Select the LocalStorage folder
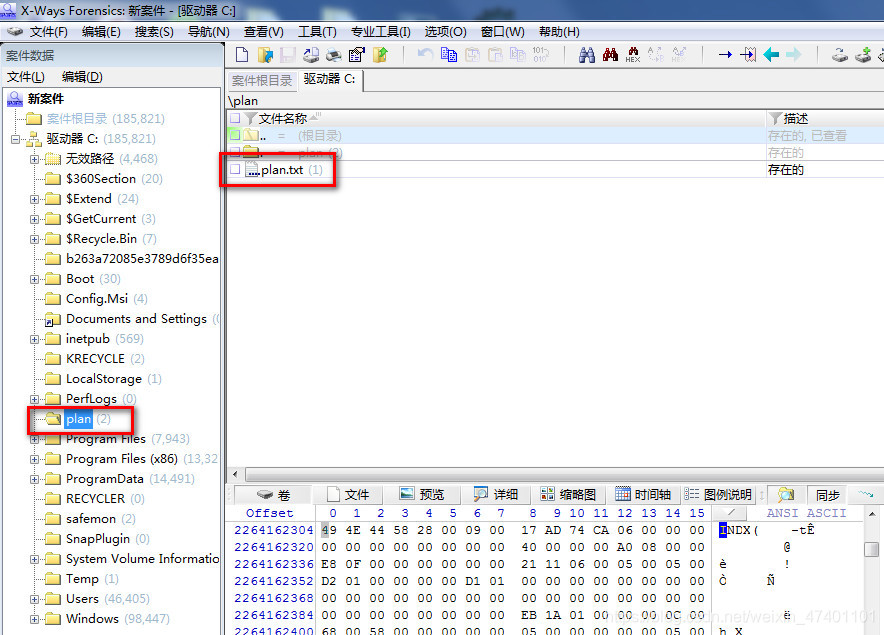The image size is (884, 635). (x=104, y=379)
